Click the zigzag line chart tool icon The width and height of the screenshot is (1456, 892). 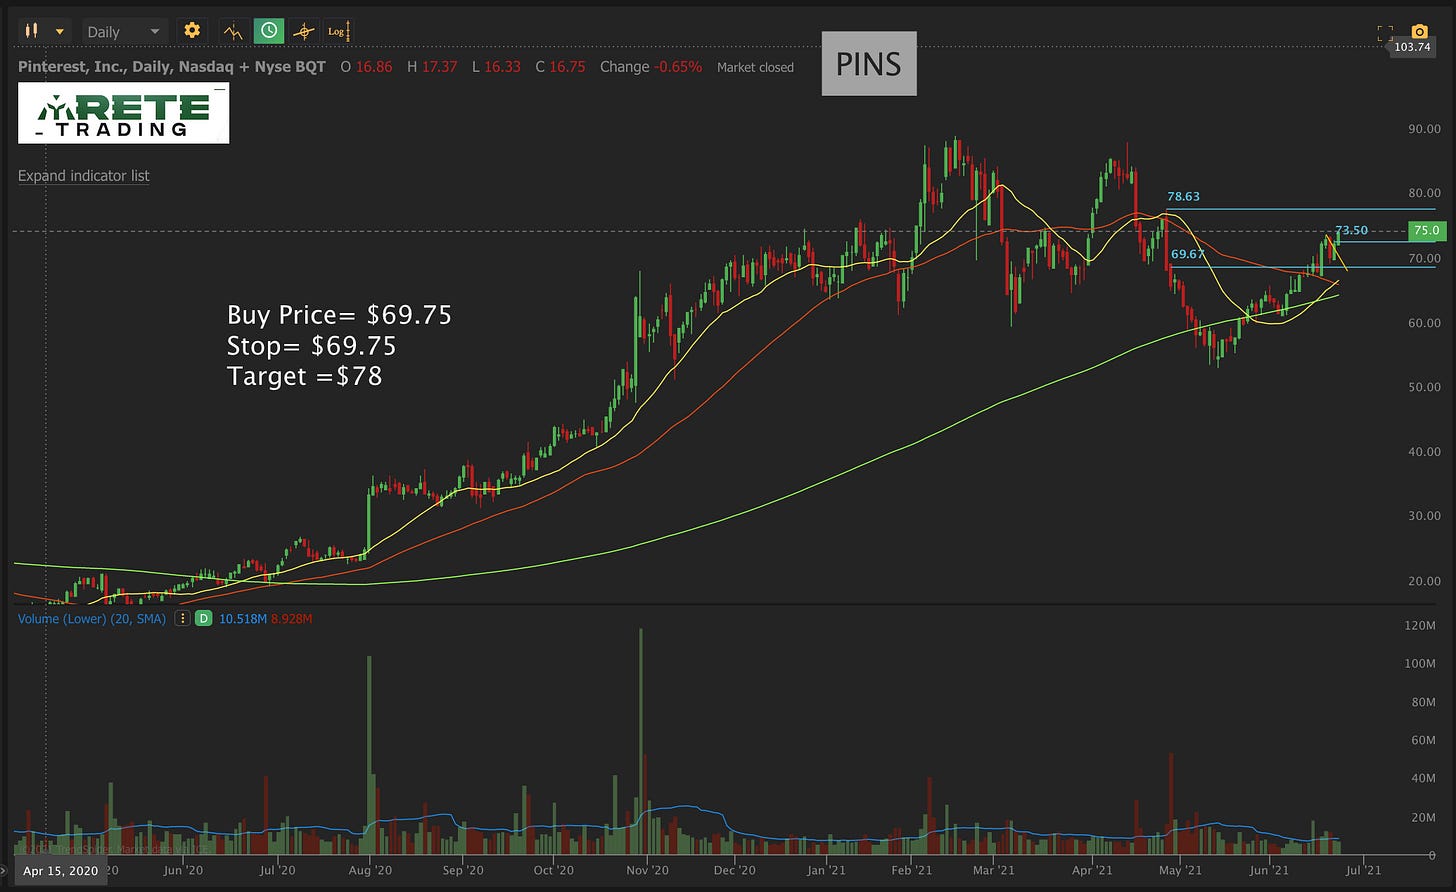tap(233, 31)
